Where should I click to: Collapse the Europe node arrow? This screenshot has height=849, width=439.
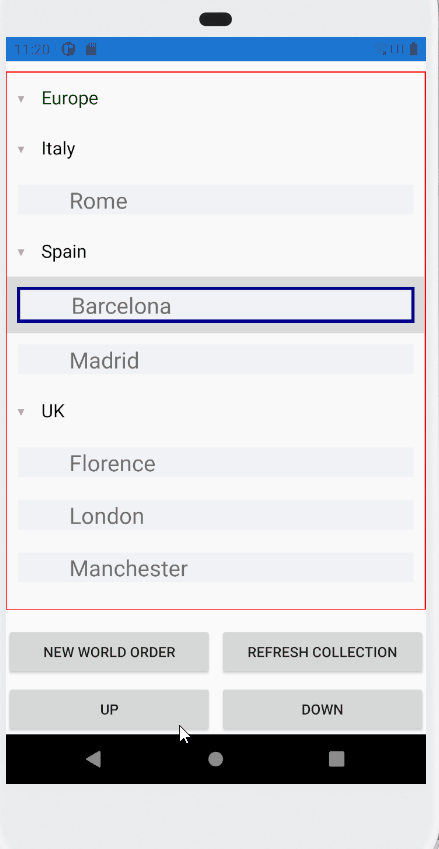(x=21, y=99)
